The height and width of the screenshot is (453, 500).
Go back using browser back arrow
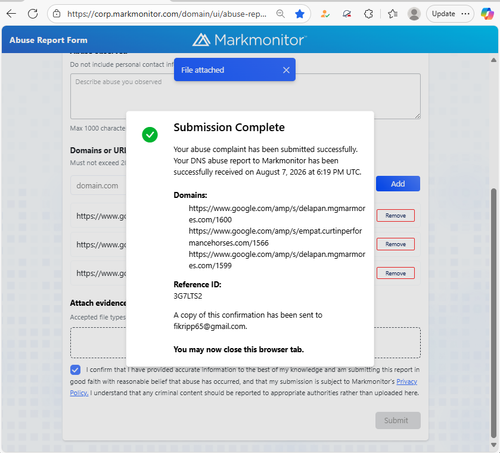point(11,14)
